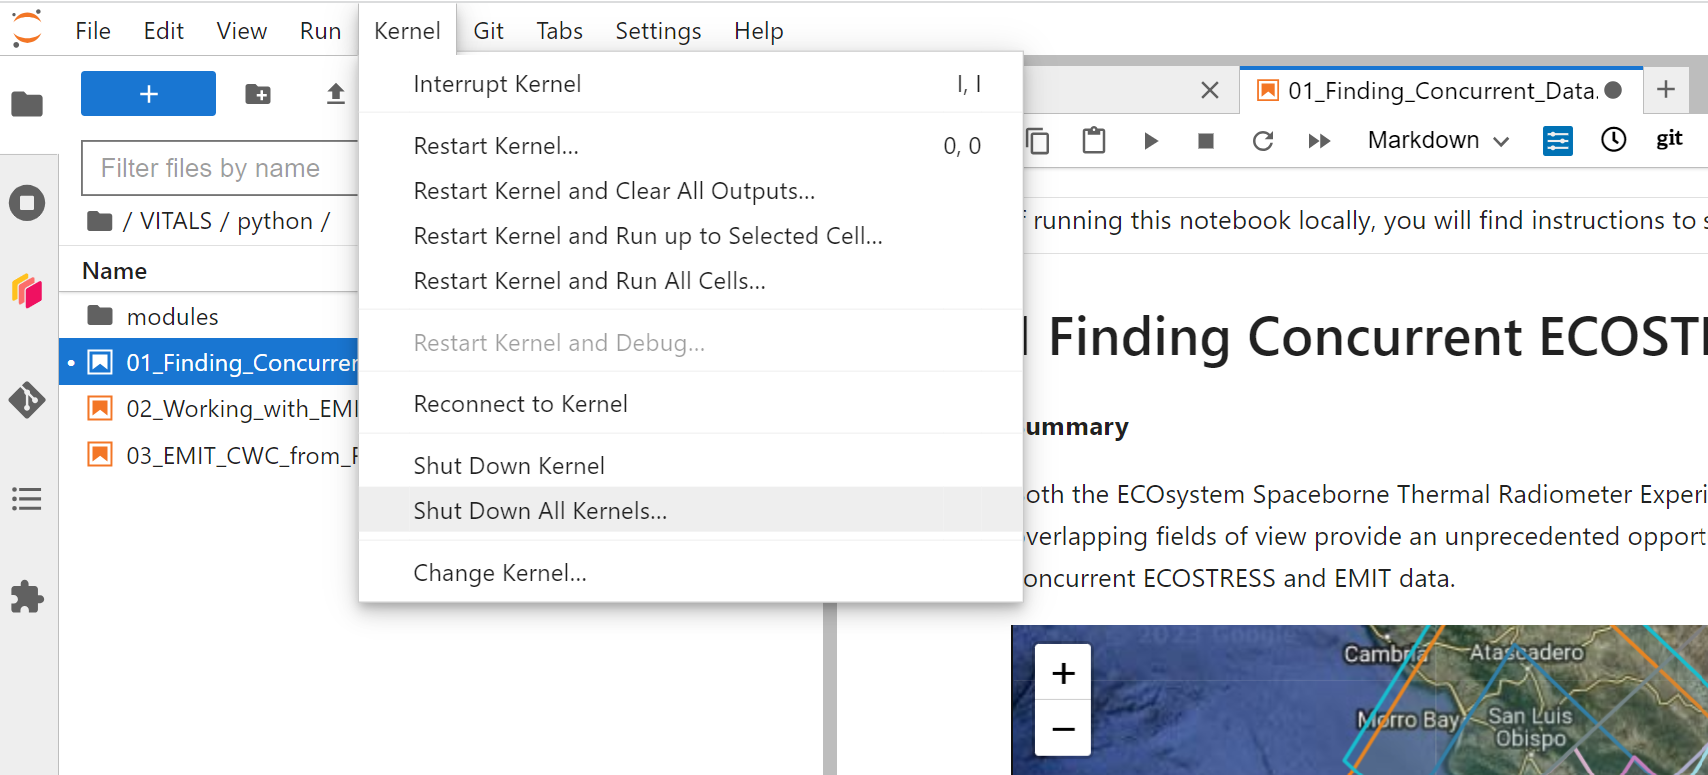
Task: Click the blue New Launcher plus button
Action: tap(148, 94)
